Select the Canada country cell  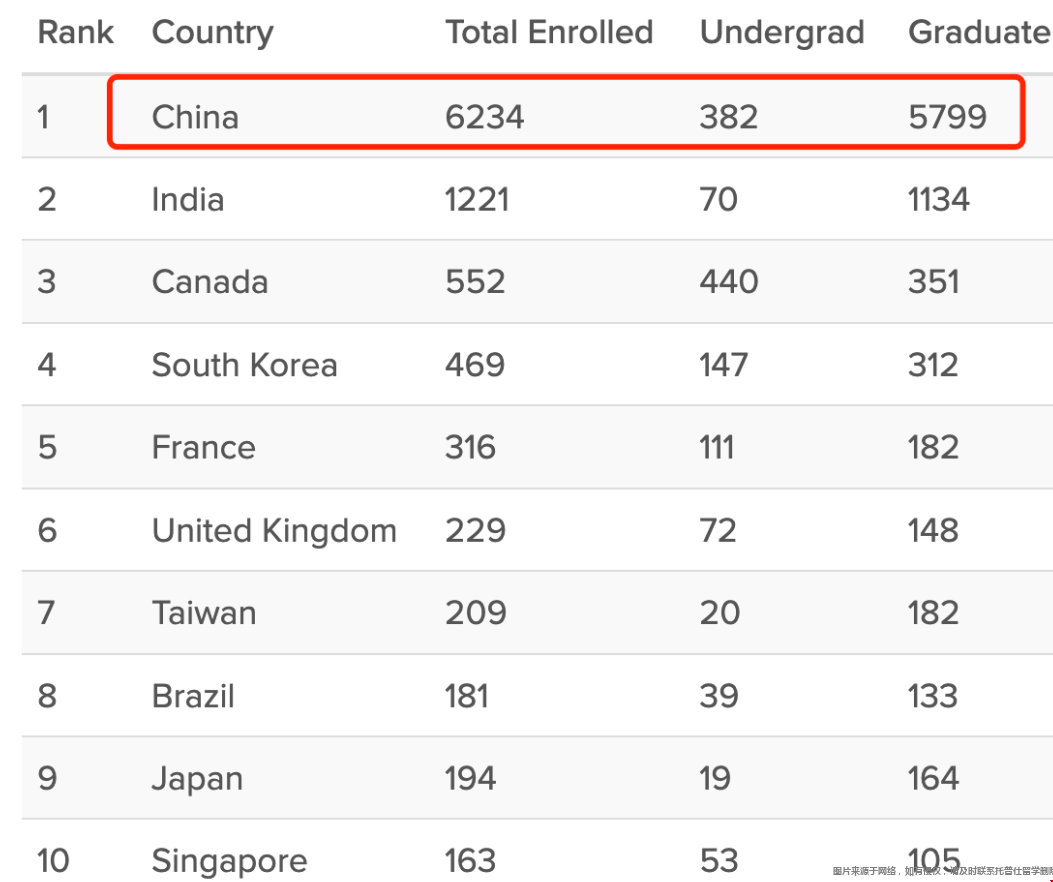210,281
